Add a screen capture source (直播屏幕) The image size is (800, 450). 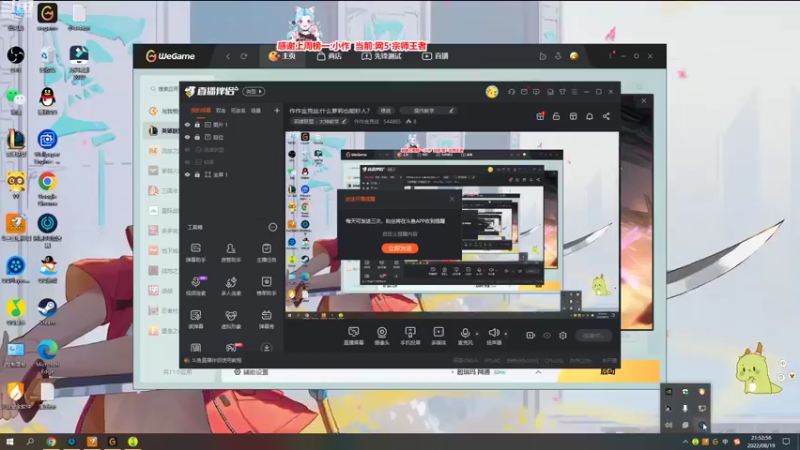(353, 336)
